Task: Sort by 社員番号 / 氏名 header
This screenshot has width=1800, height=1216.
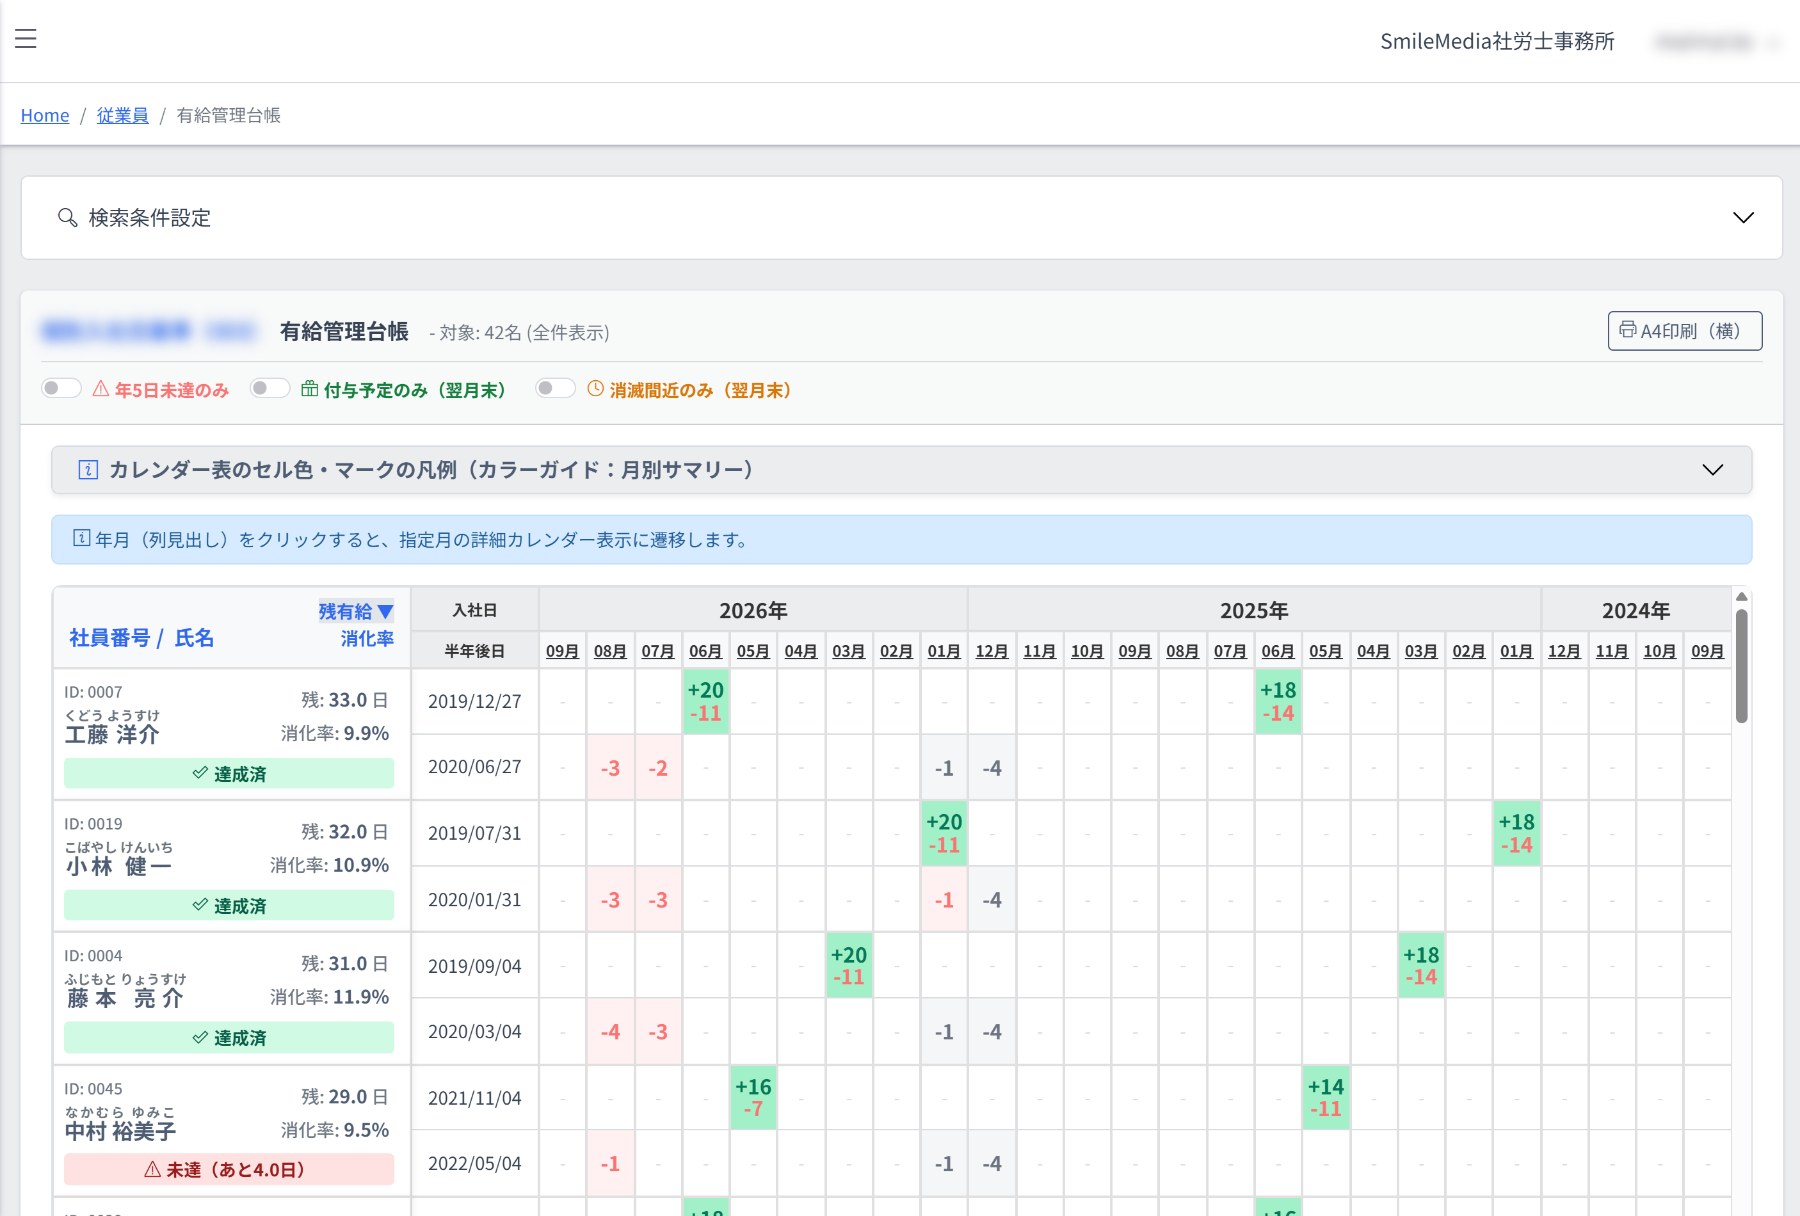Action: (x=141, y=637)
